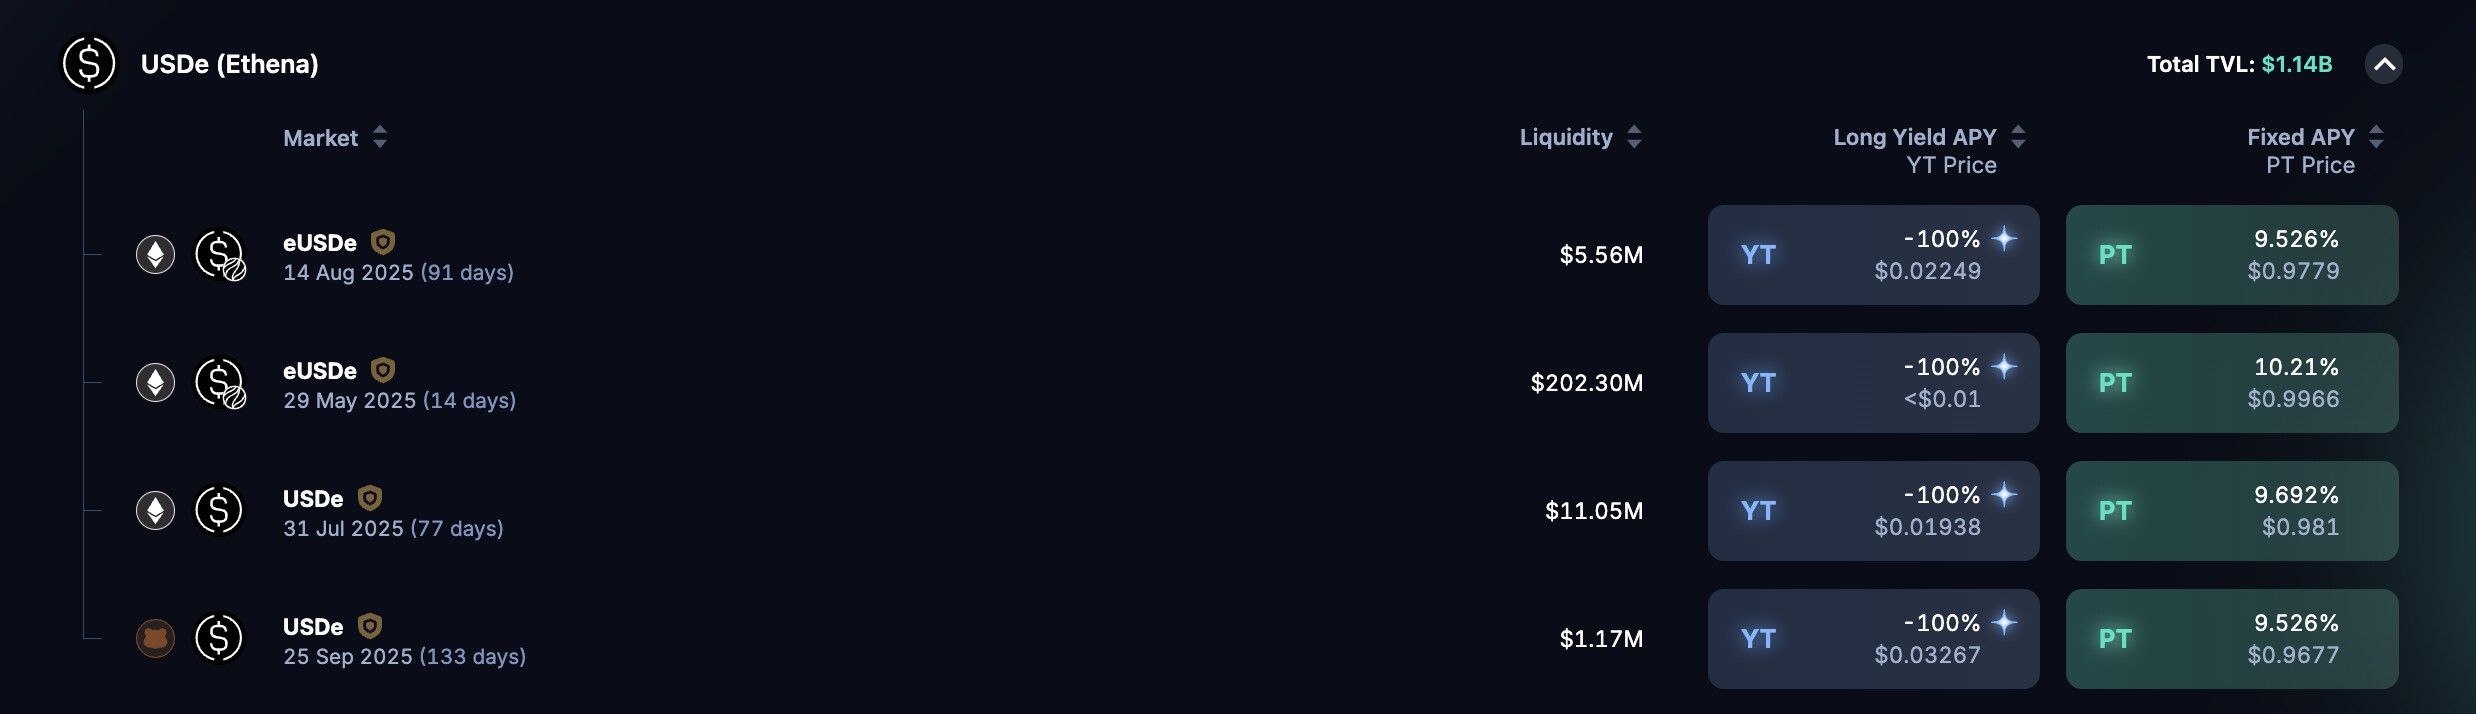The width and height of the screenshot is (2476, 714).
Task: Sort markets by the Market column
Action: coord(380,137)
